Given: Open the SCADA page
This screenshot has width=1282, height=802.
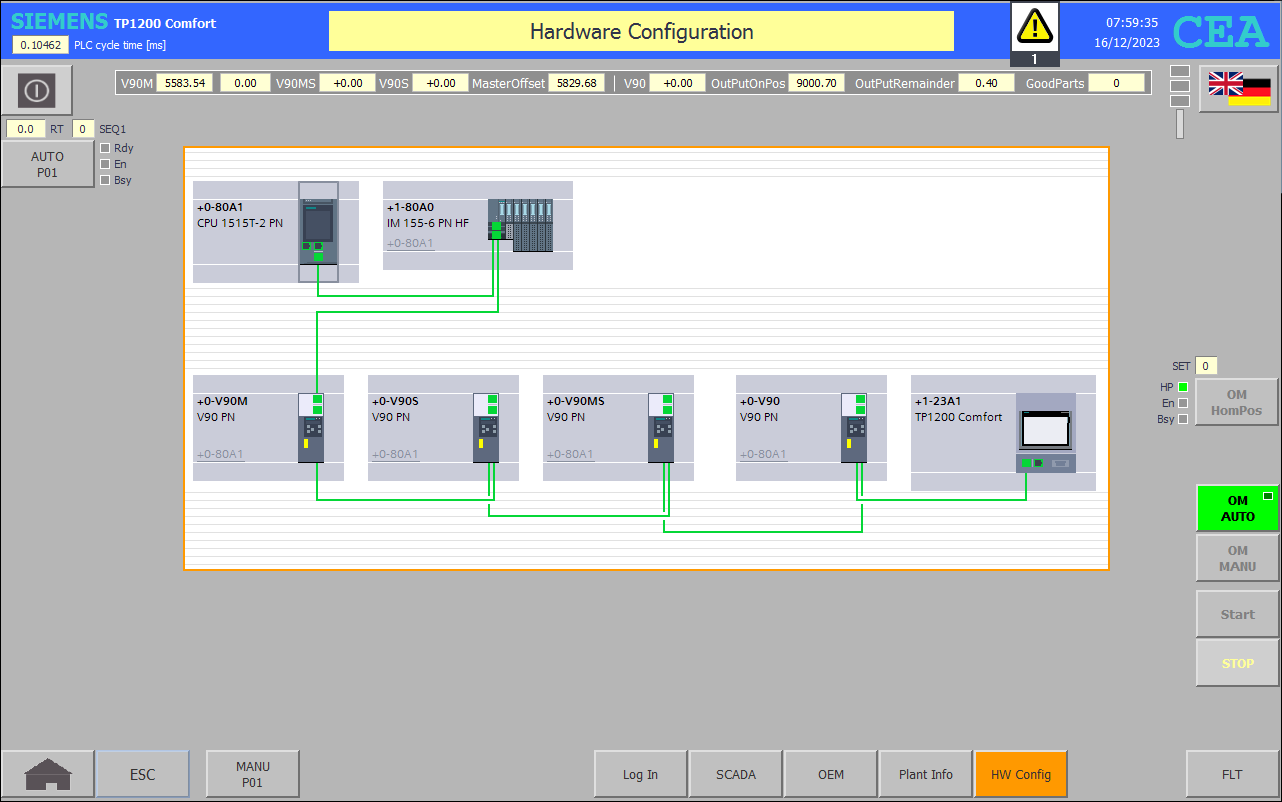Looking at the screenshot, I should click(x=736, y=774).
